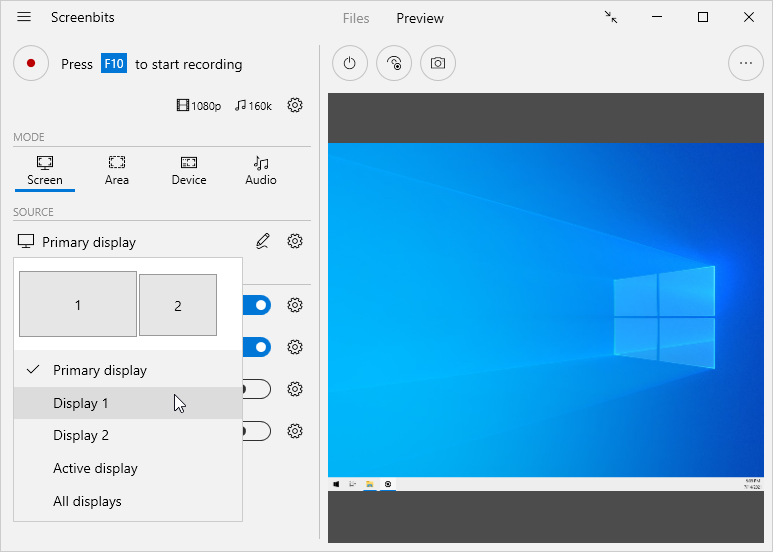
Task: Switch to Area mode
Action: (117, 171)
